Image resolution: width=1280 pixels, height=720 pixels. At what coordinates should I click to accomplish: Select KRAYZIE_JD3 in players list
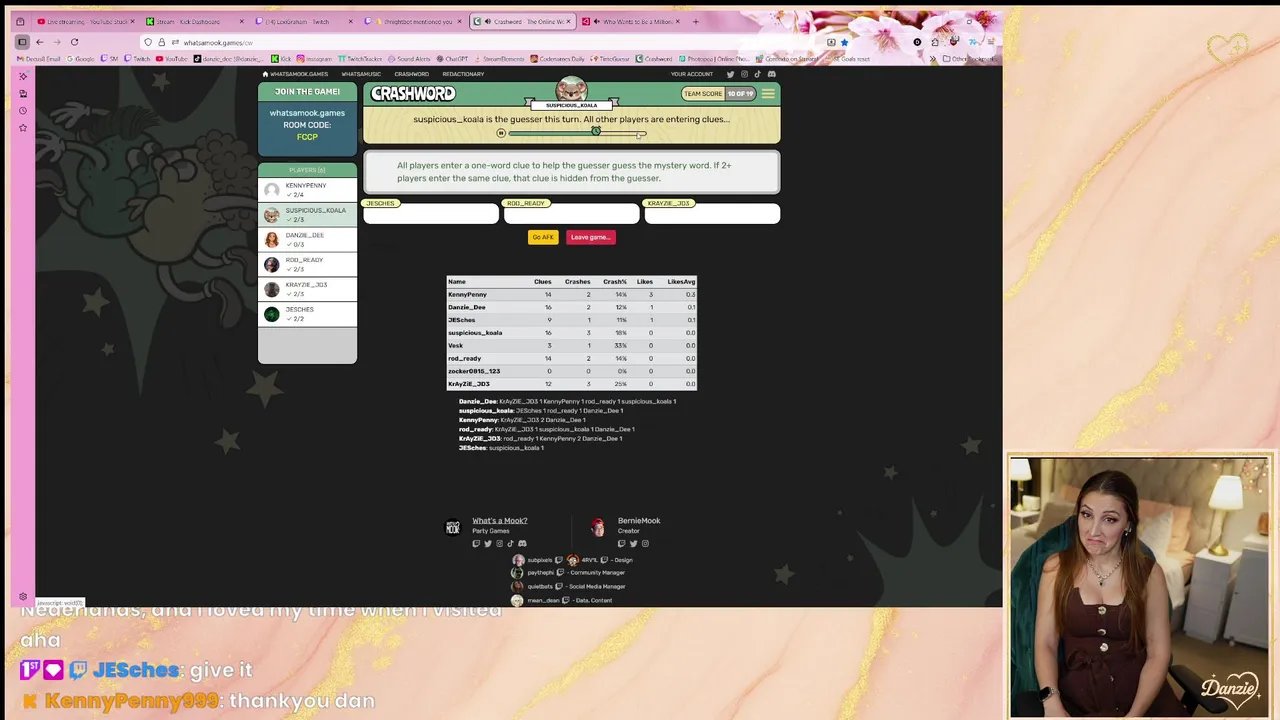307,289
